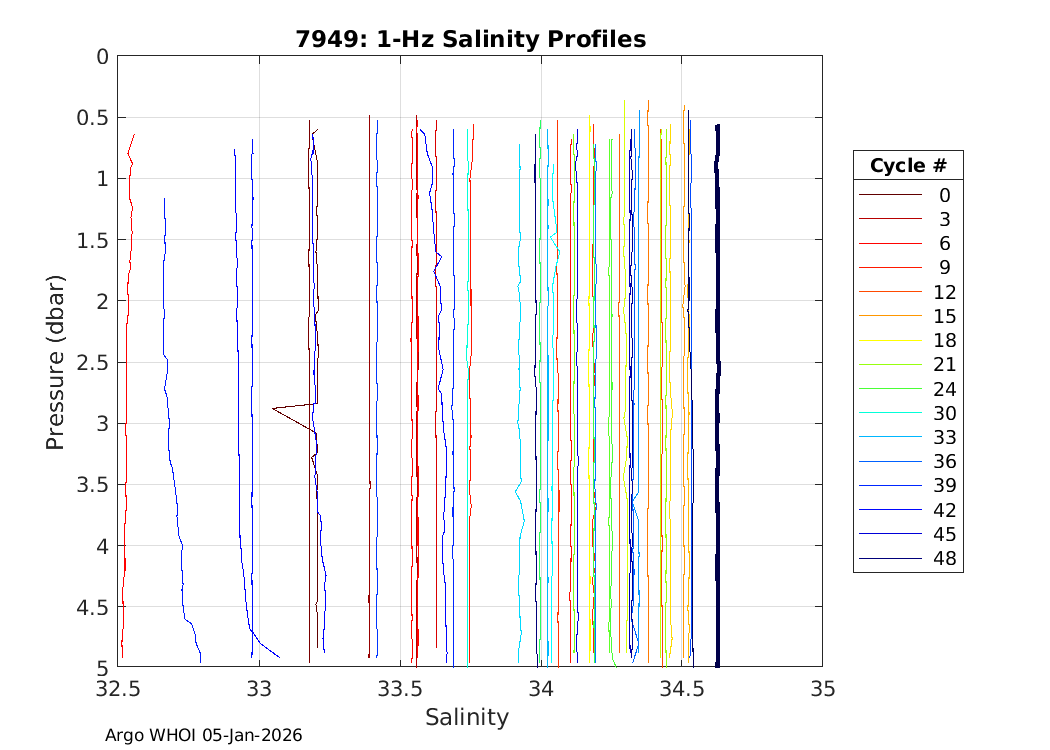Select the Cycle 0 legend line sample
This screenshot has height=750, width=1050.
(889, 195)
